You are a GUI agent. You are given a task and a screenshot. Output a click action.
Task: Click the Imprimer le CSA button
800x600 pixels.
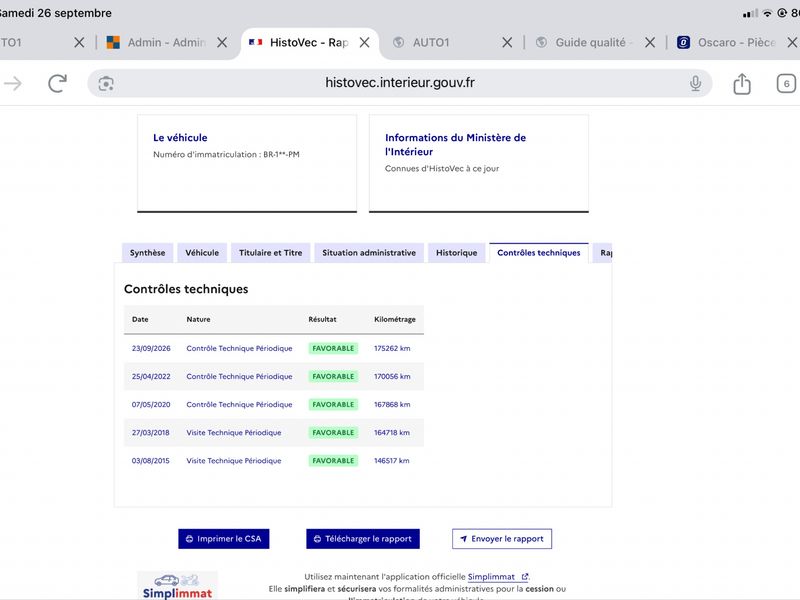(223, 539)
